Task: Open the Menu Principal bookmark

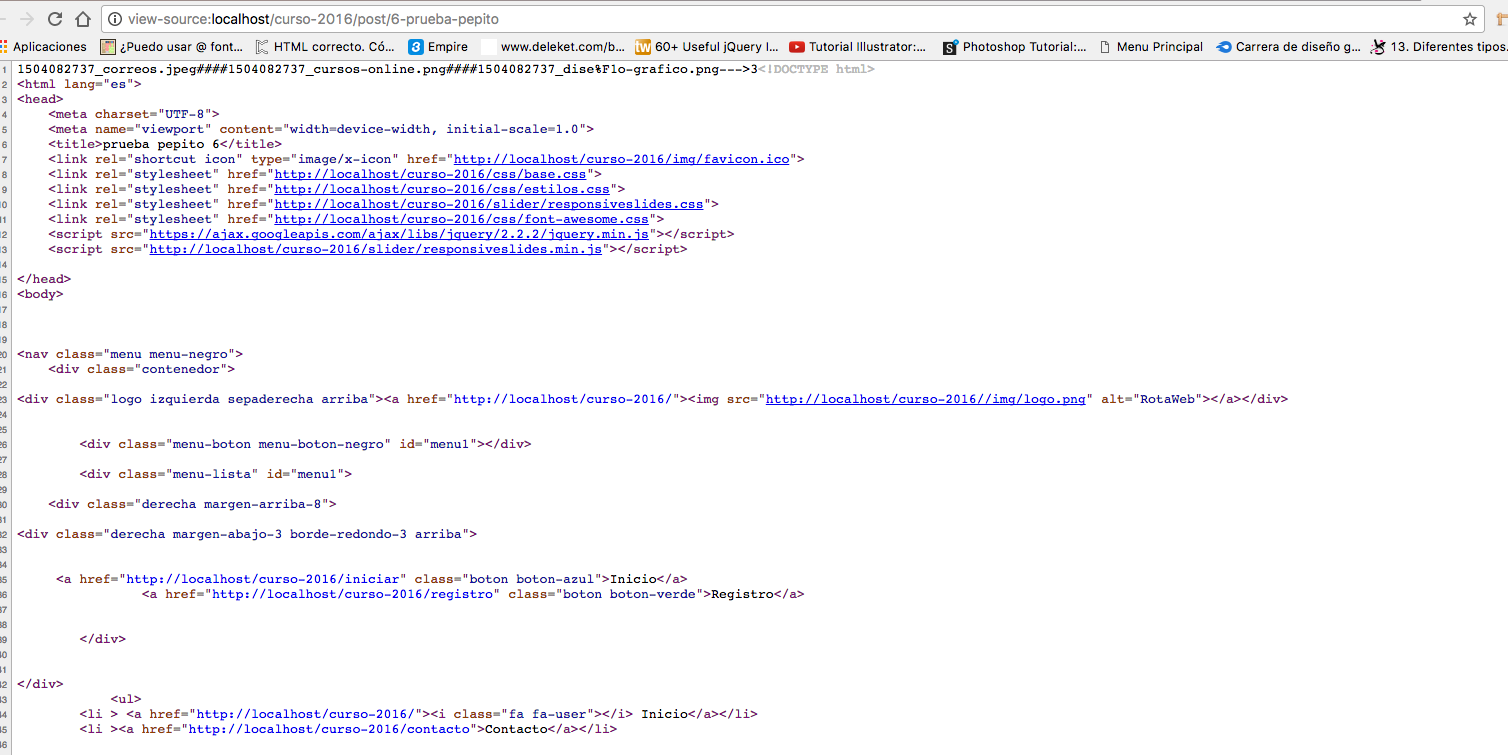Action: point(1150,47)
